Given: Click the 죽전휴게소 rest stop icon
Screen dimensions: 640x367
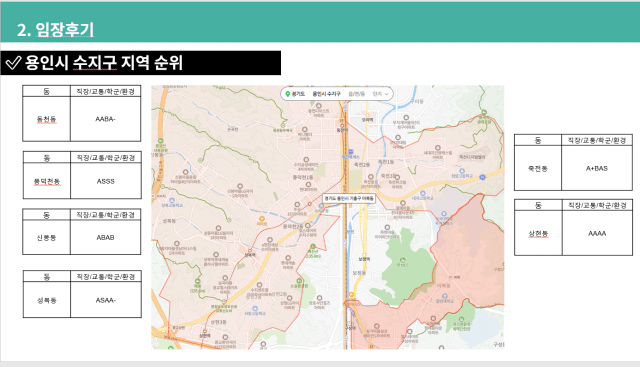Looking at the screenshot, I should point(350,152).
